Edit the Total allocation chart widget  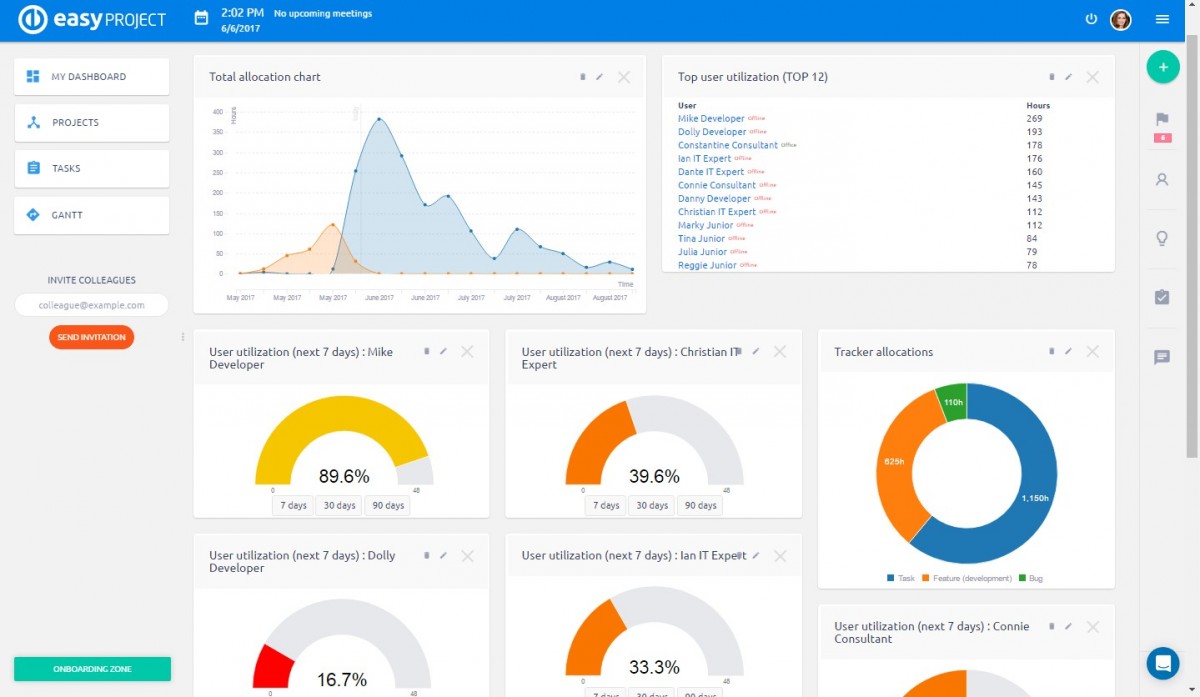[x=600, y=76]
